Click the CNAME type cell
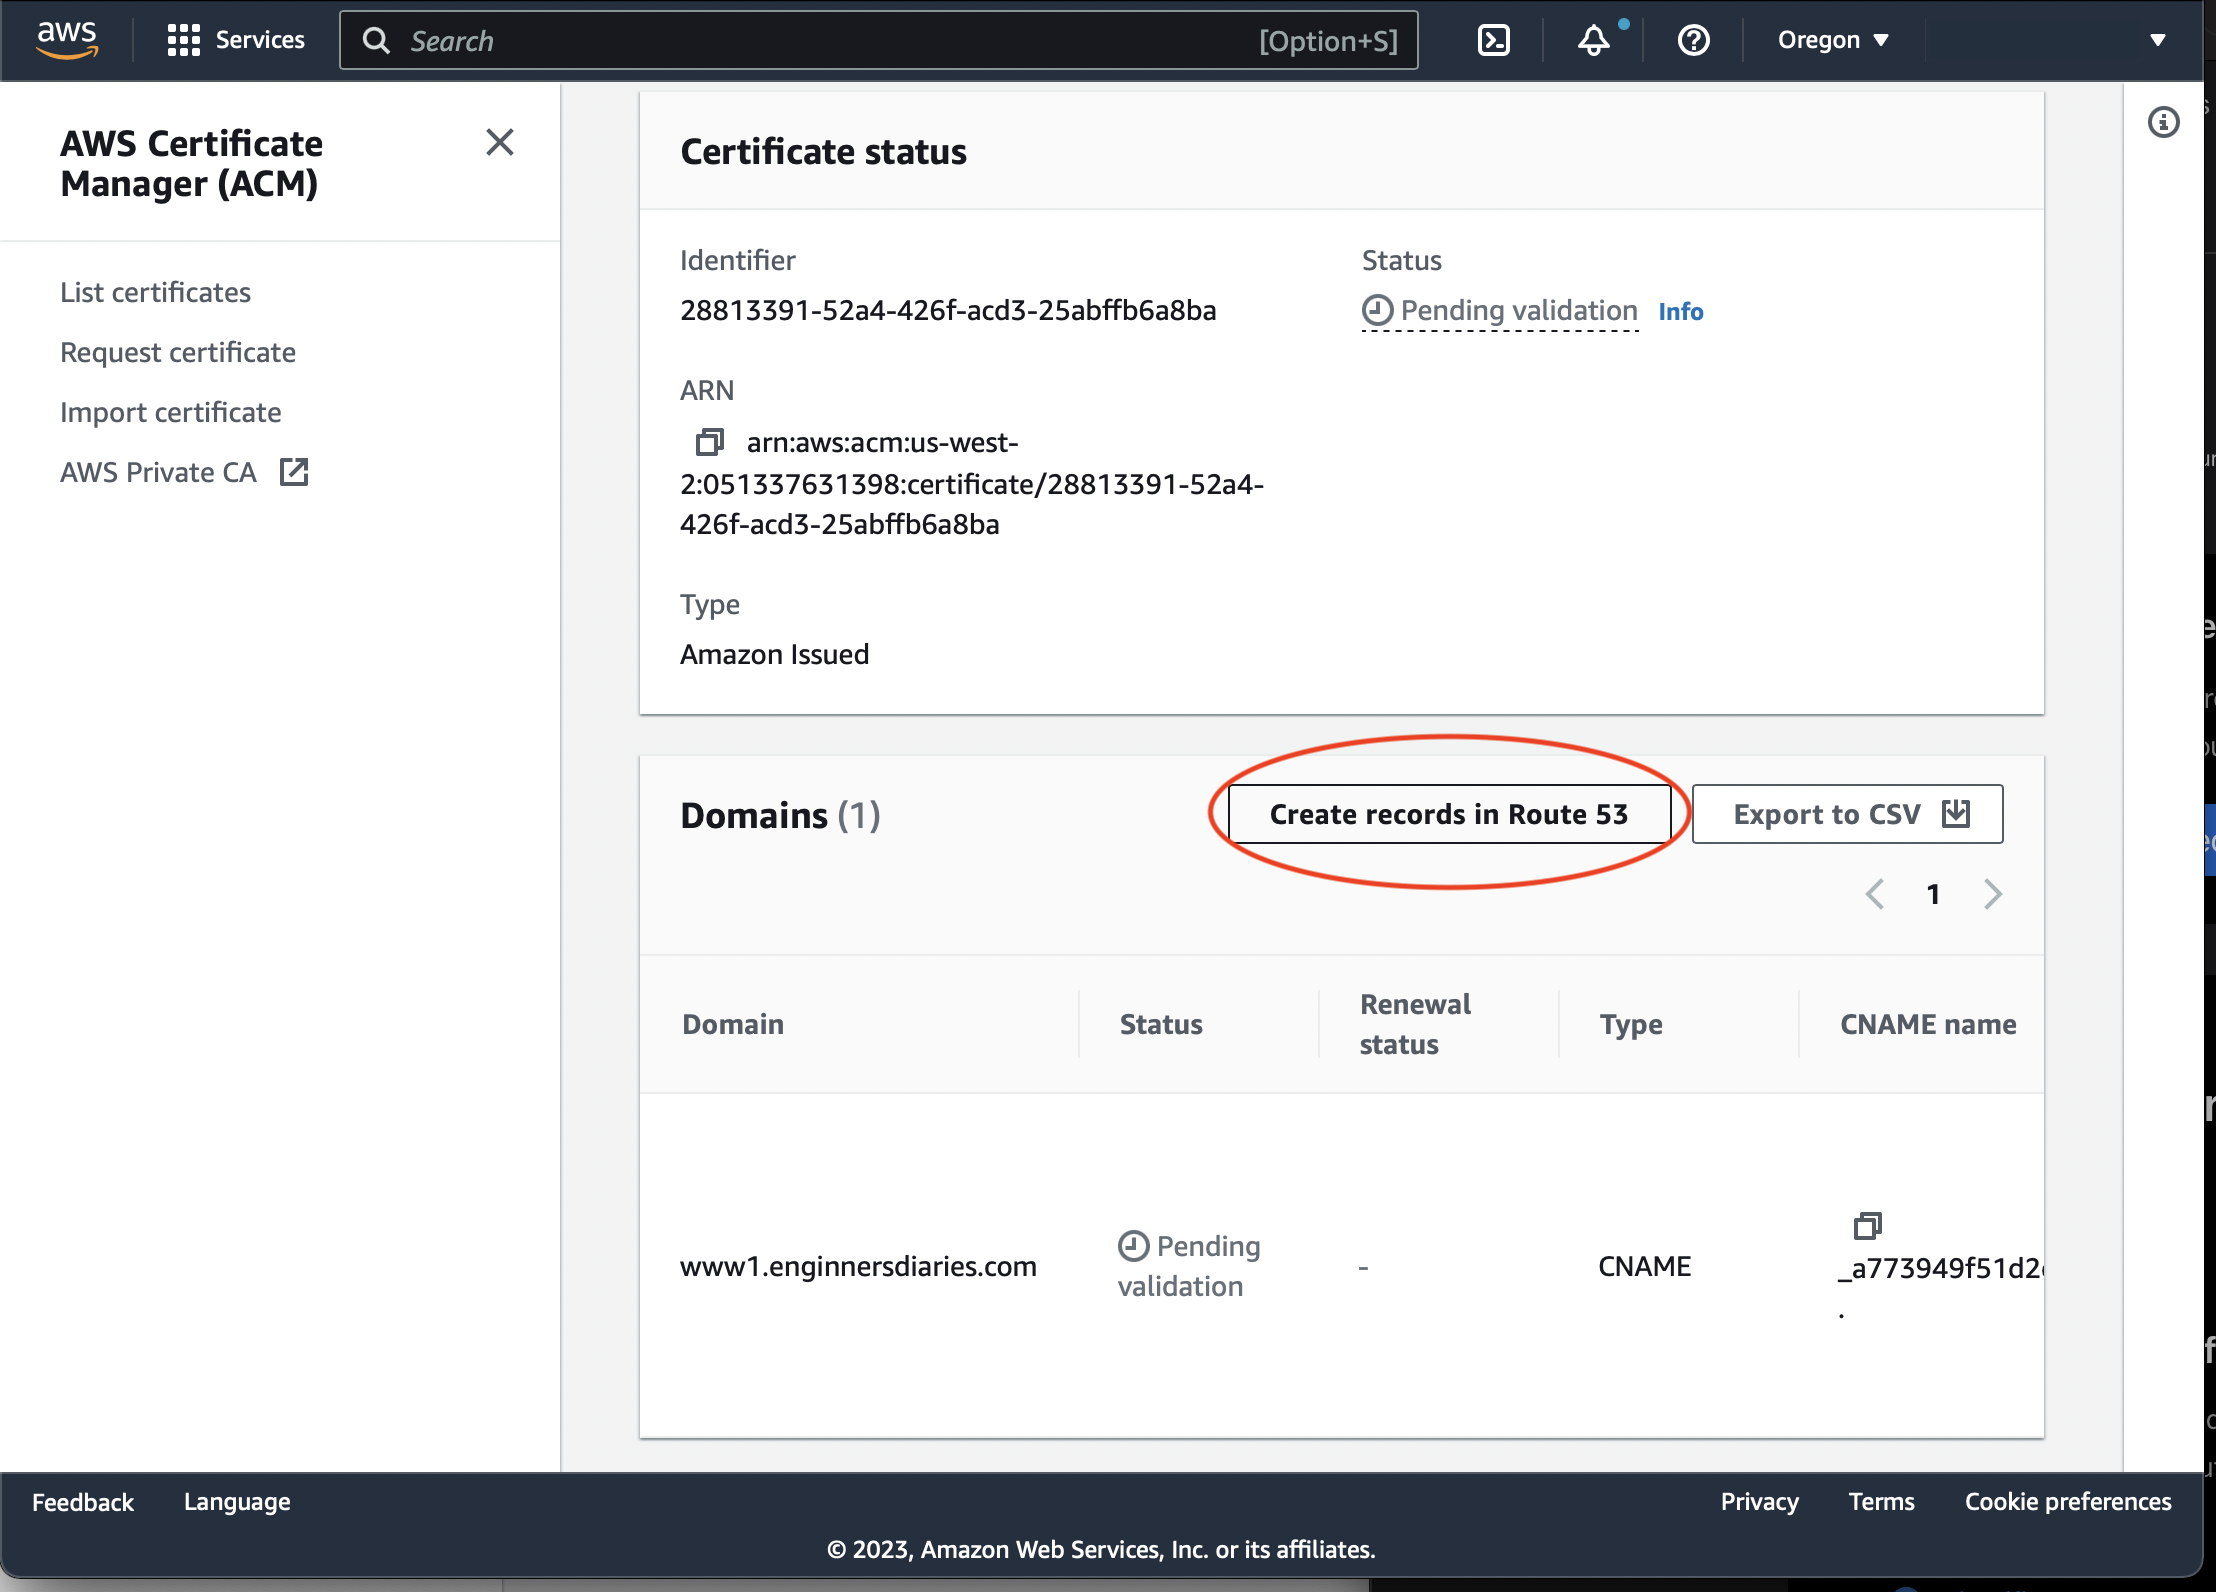Viewport: 2216px width, 1592px height. tap(1644, 1266)
